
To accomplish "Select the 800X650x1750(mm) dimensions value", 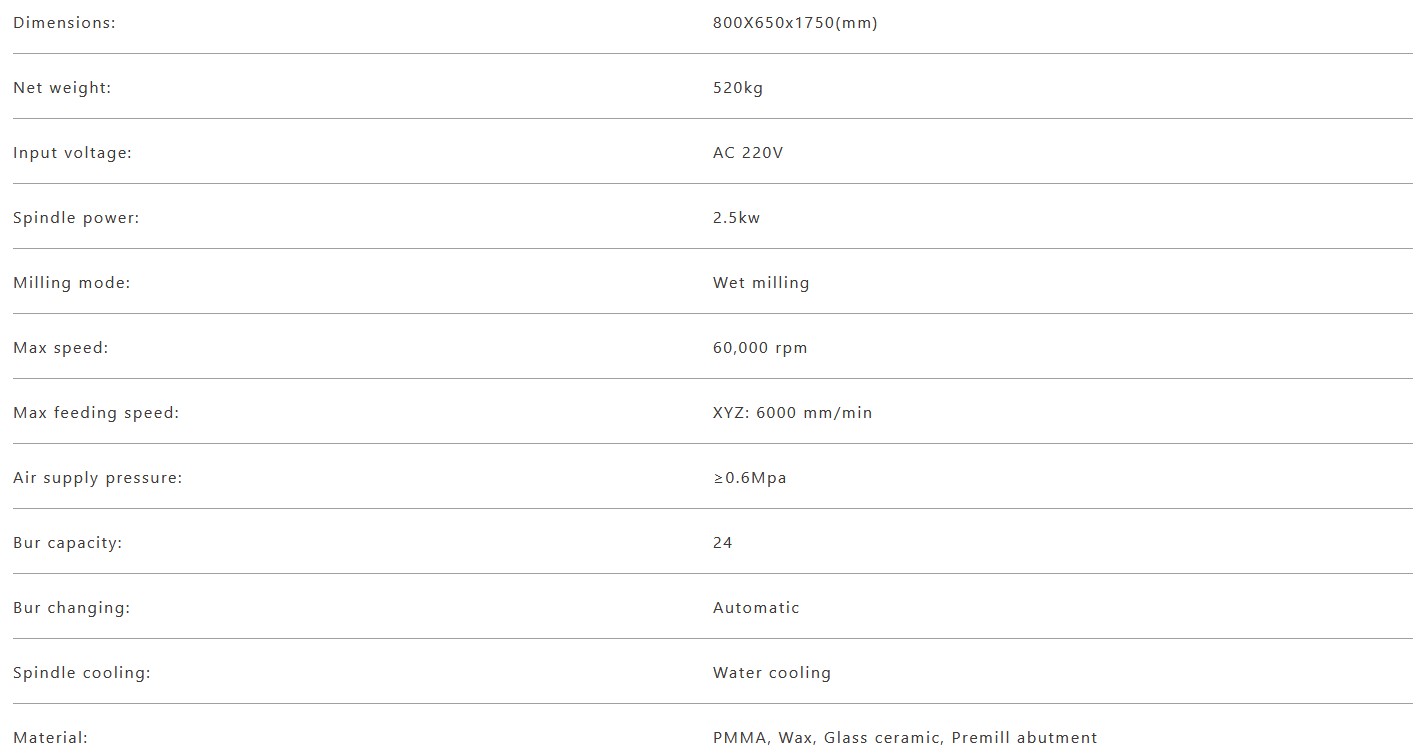I will [795, 23].
